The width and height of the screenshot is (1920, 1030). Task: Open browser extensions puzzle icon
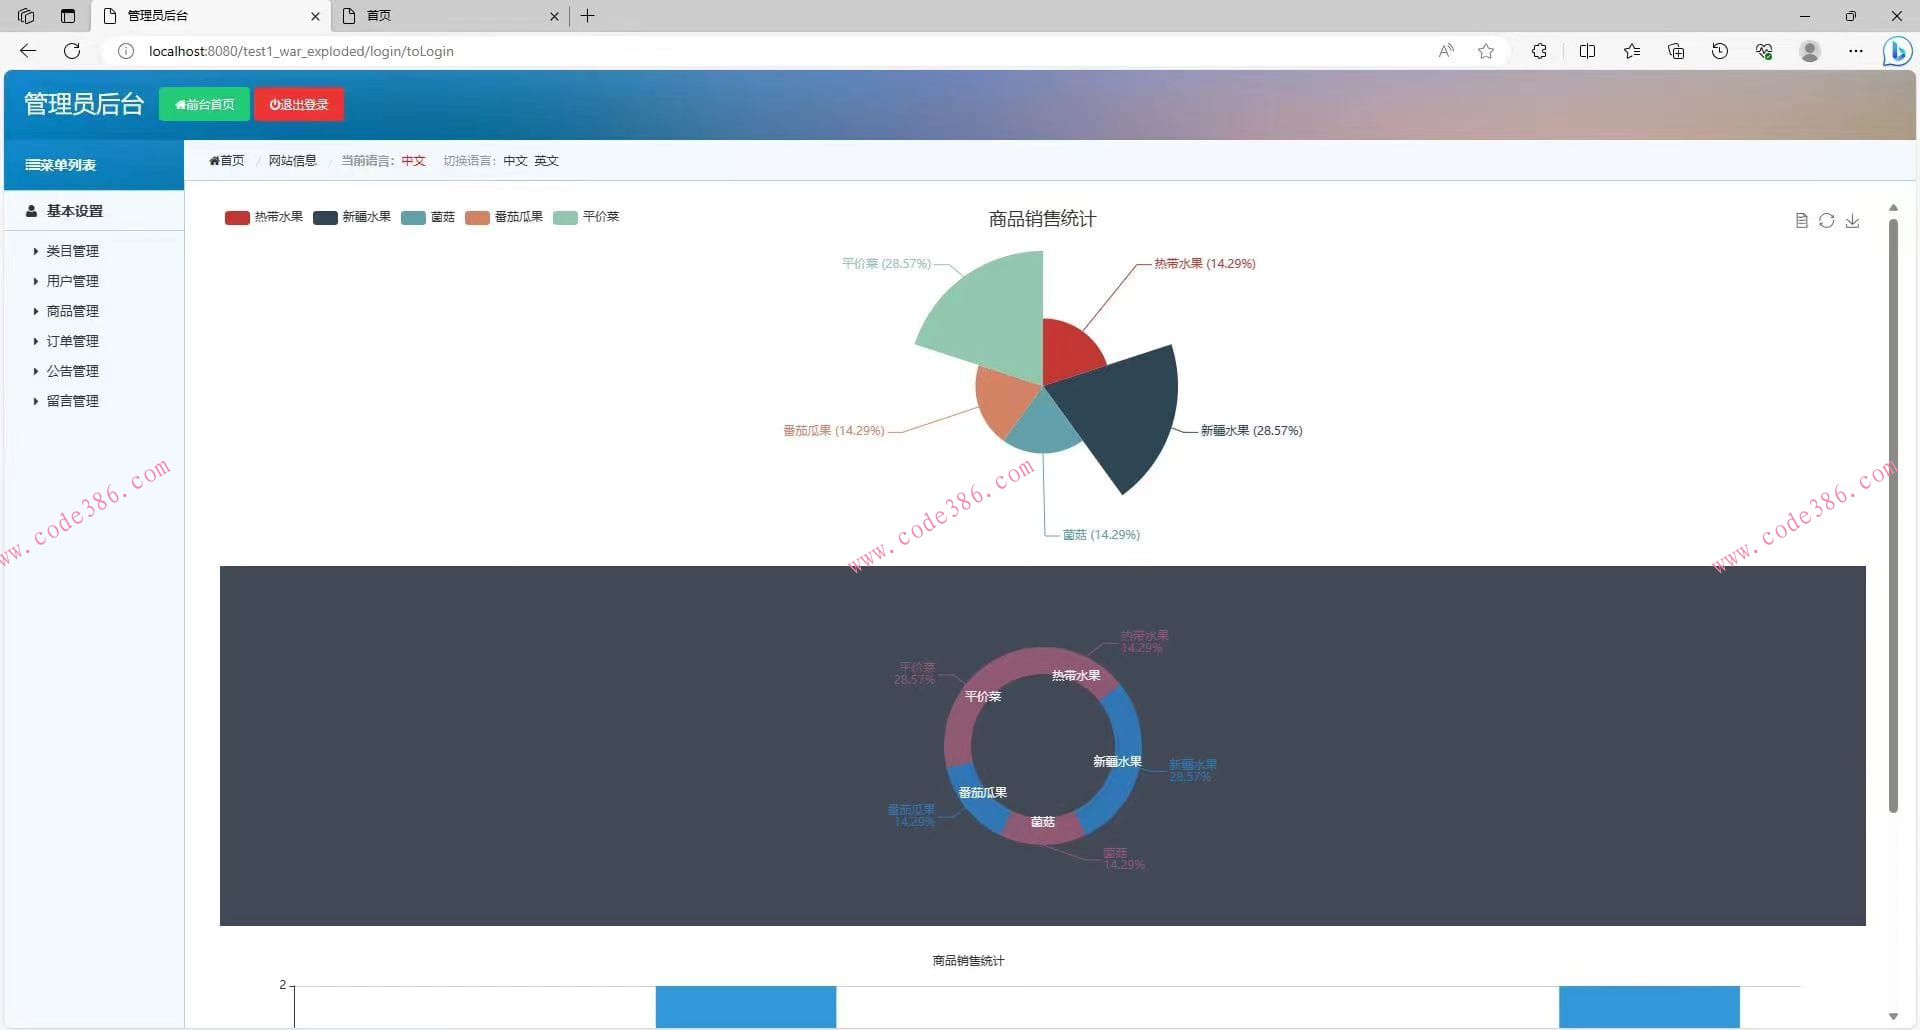(1539, 51)
